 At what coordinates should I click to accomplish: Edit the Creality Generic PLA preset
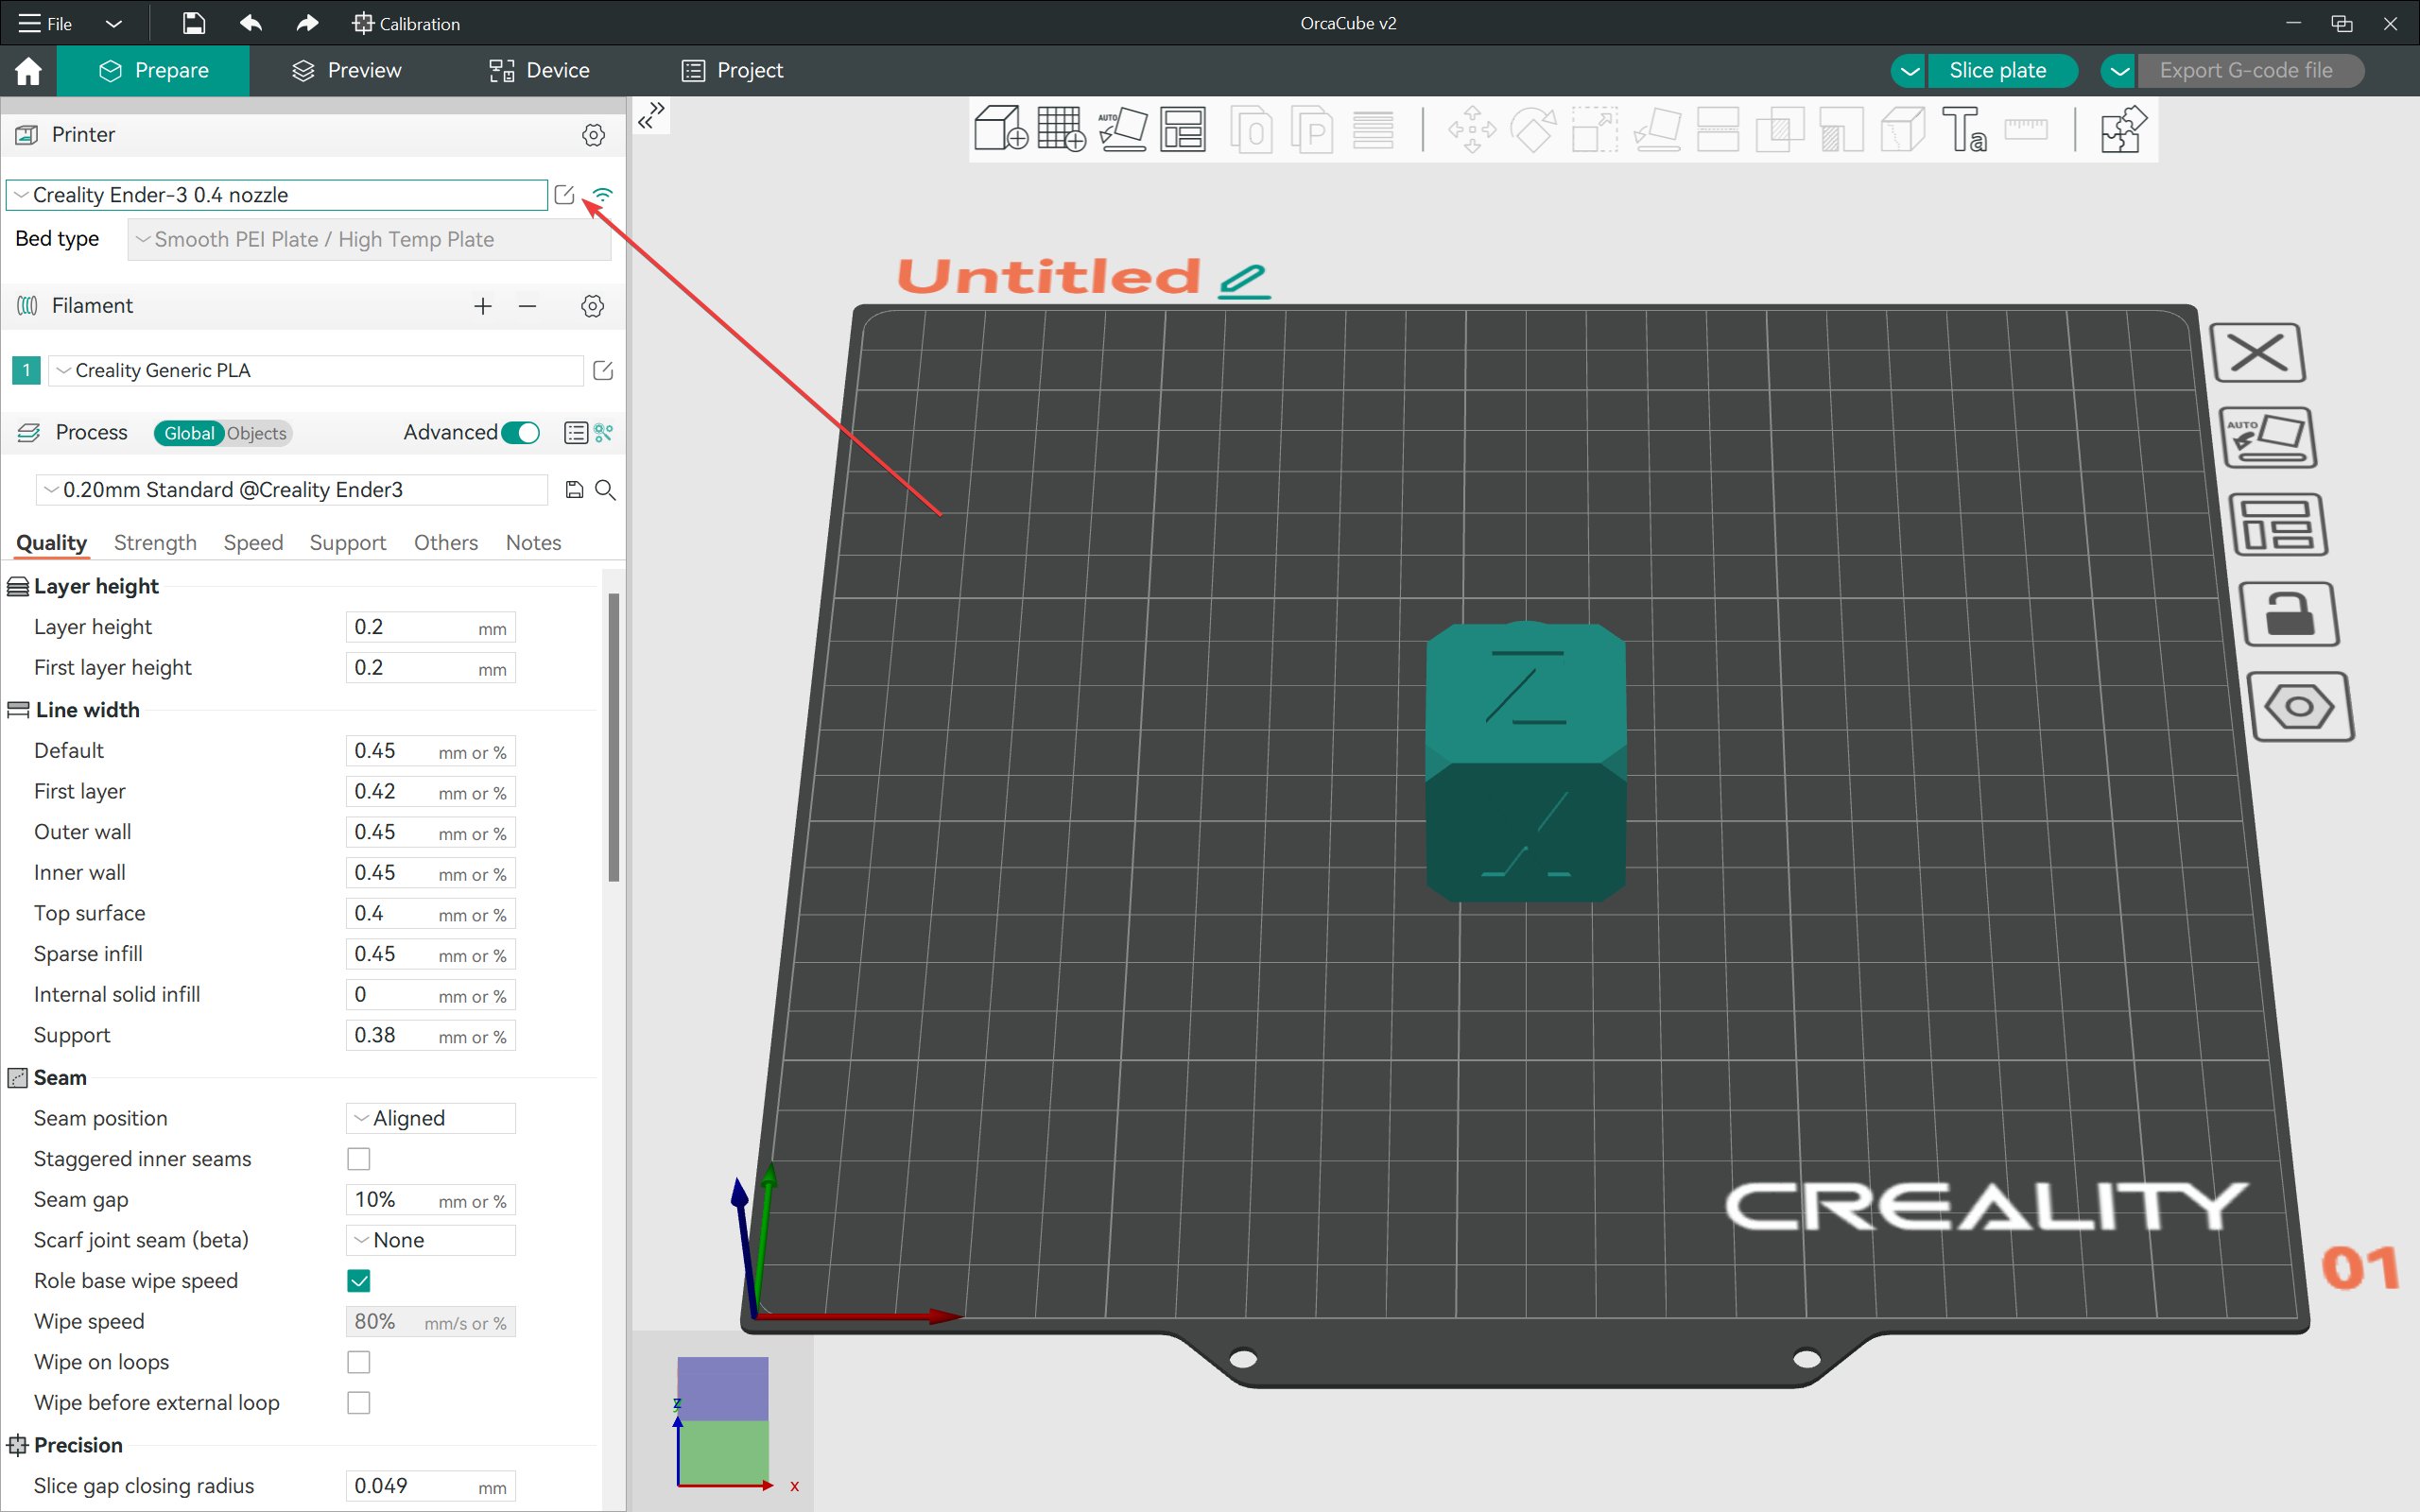(x=603, y=371)
